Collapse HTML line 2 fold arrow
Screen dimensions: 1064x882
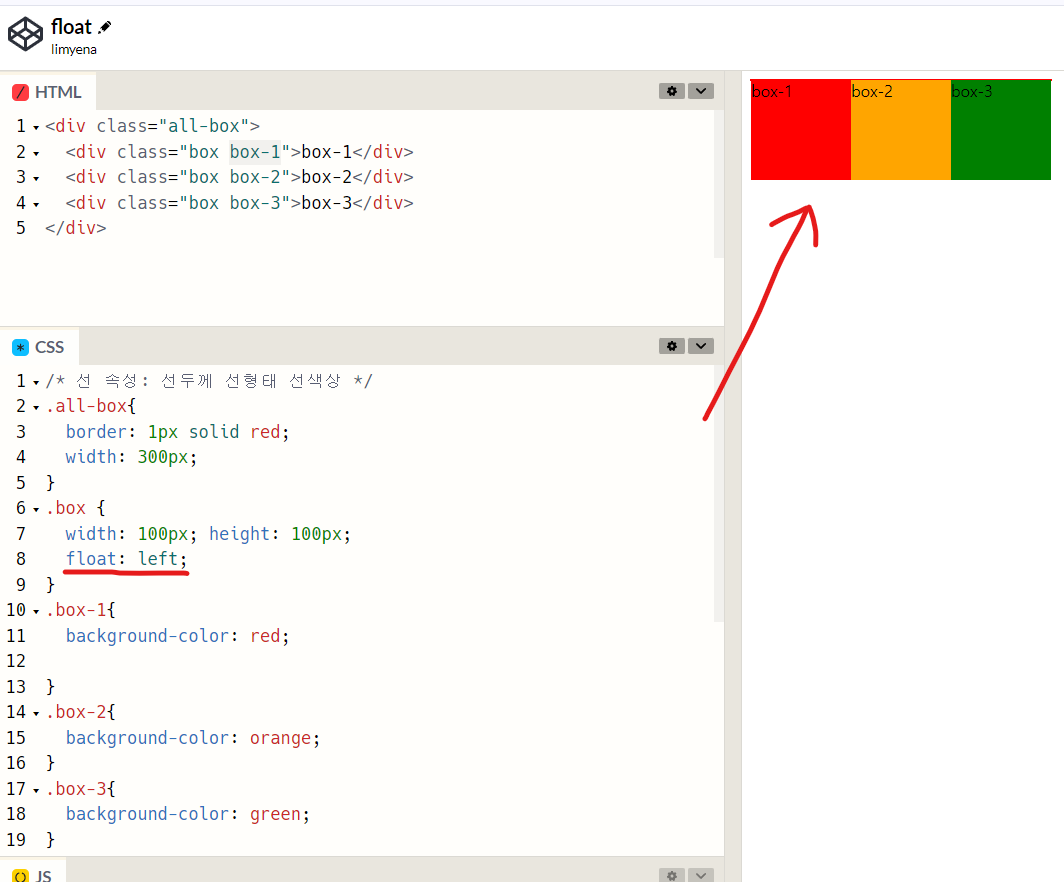click(36, 153)
